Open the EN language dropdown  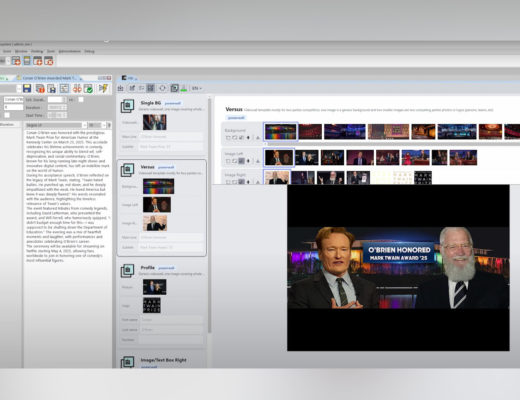click(197, 88)
